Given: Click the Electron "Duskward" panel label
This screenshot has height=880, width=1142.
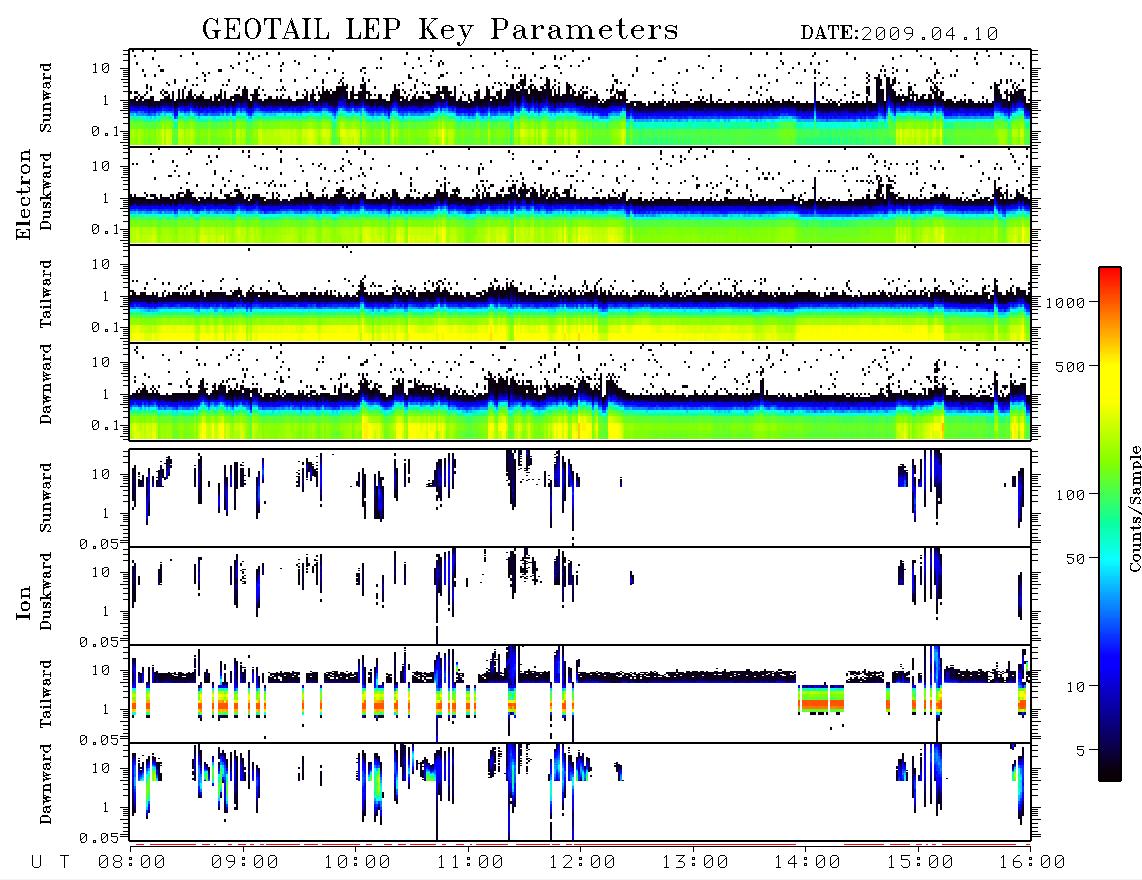Looking at the screenshot, I should tap(46, 191).
